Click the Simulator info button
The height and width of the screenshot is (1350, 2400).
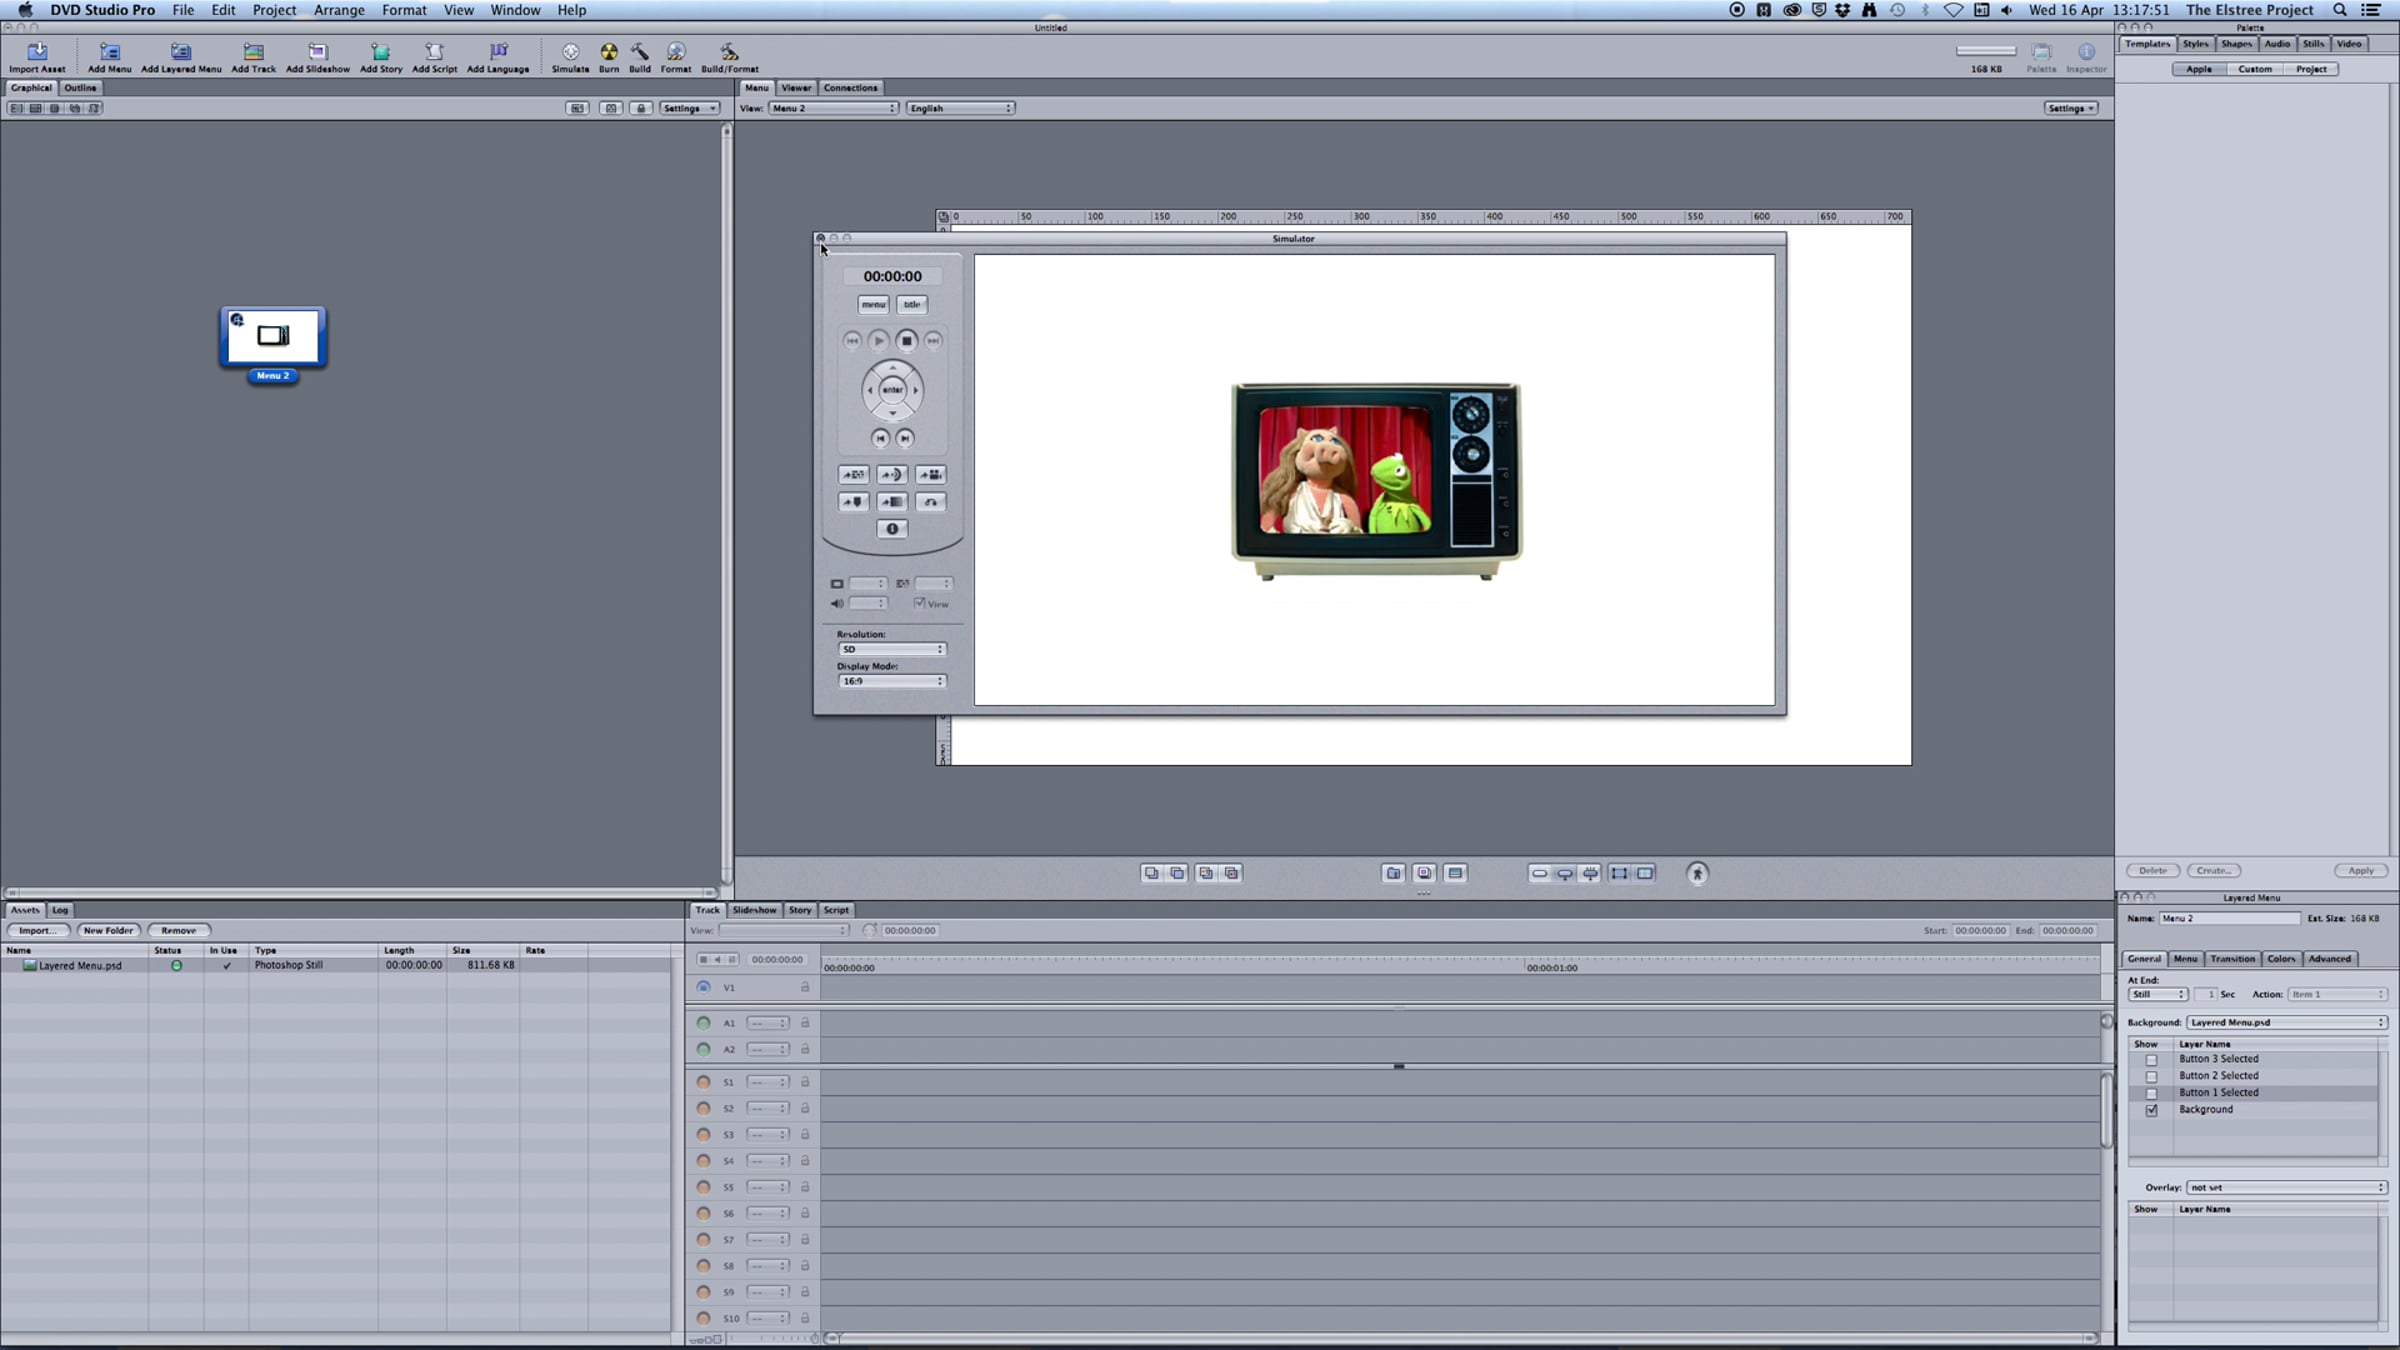point(892,529)
